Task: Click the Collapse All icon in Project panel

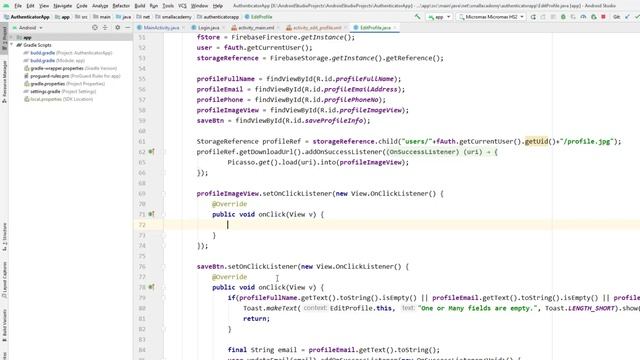Action: click(x=105, y=27)
